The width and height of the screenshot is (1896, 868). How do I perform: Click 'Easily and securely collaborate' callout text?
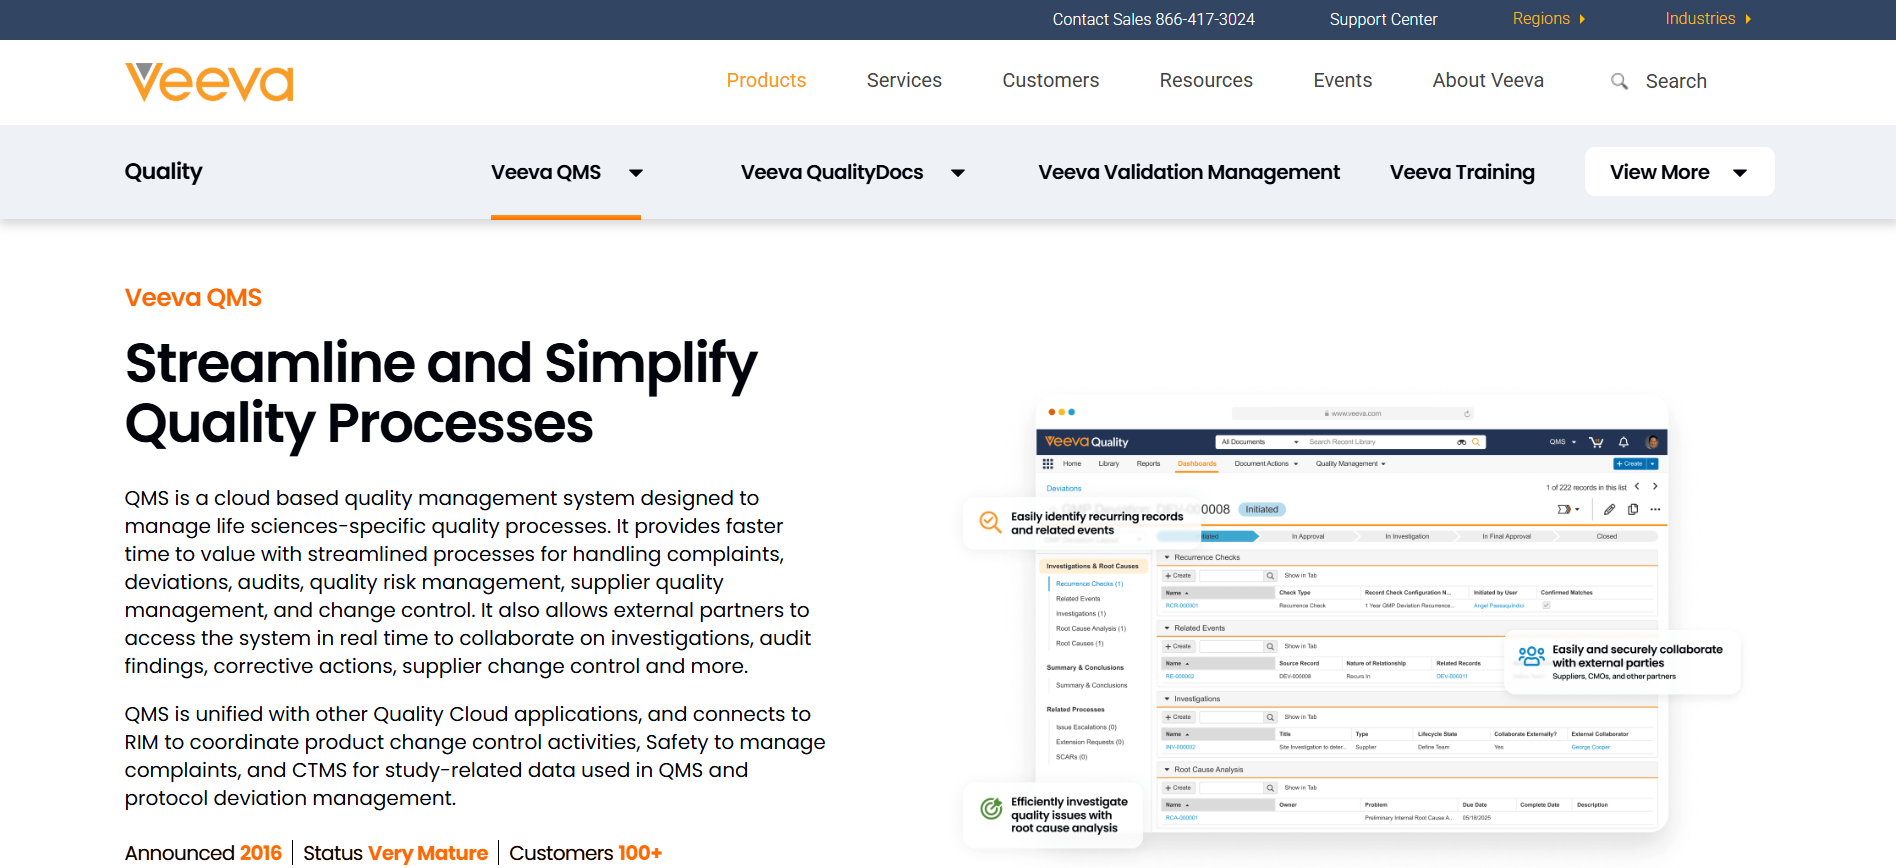coord(1637,656)
